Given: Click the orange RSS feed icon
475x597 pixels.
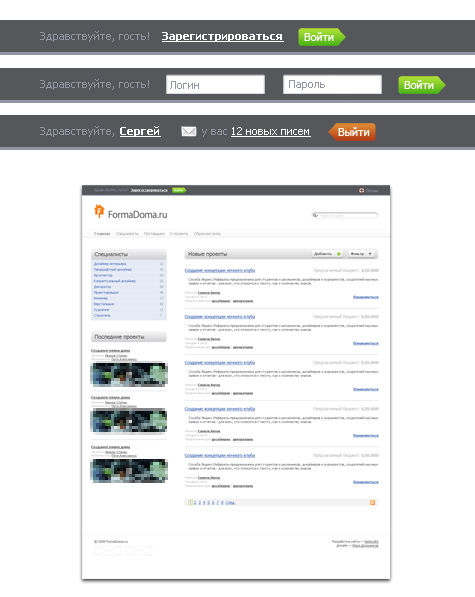Looking at the screenshot, I should [372, 503].
